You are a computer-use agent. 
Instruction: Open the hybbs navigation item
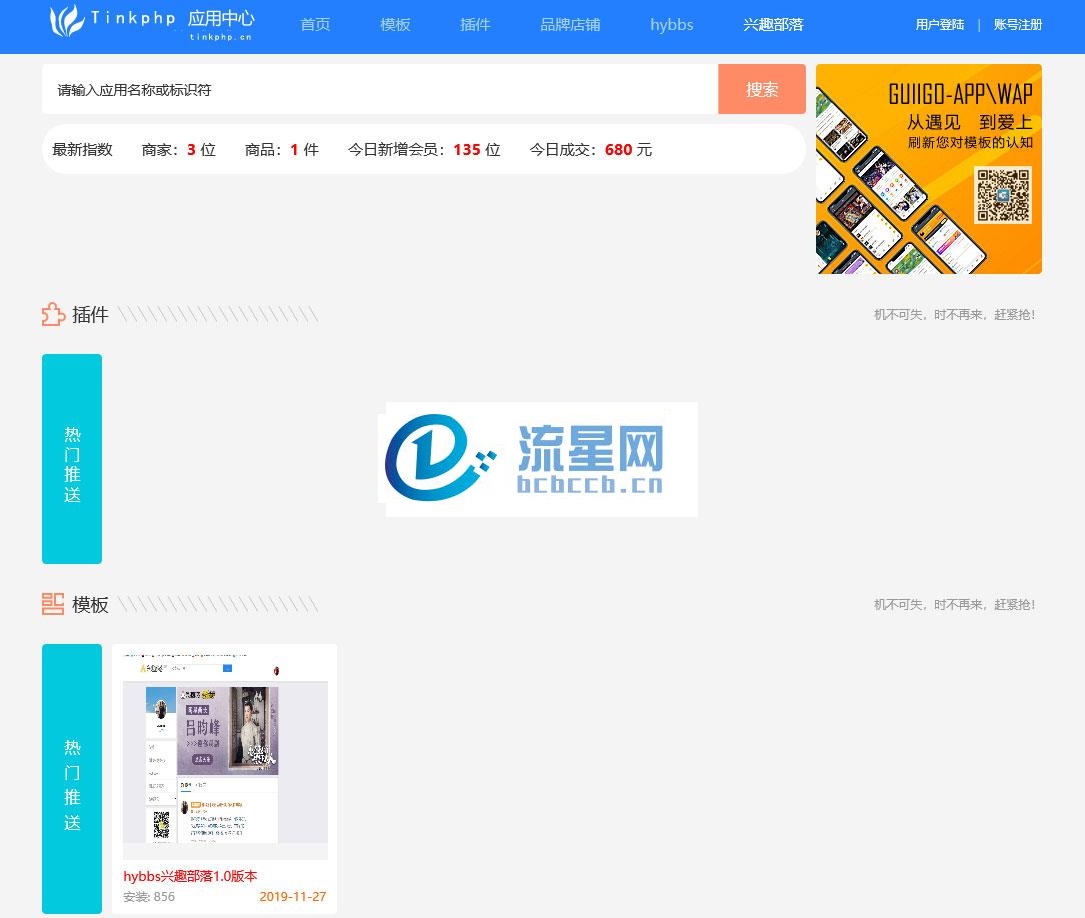tap(671, 25)
